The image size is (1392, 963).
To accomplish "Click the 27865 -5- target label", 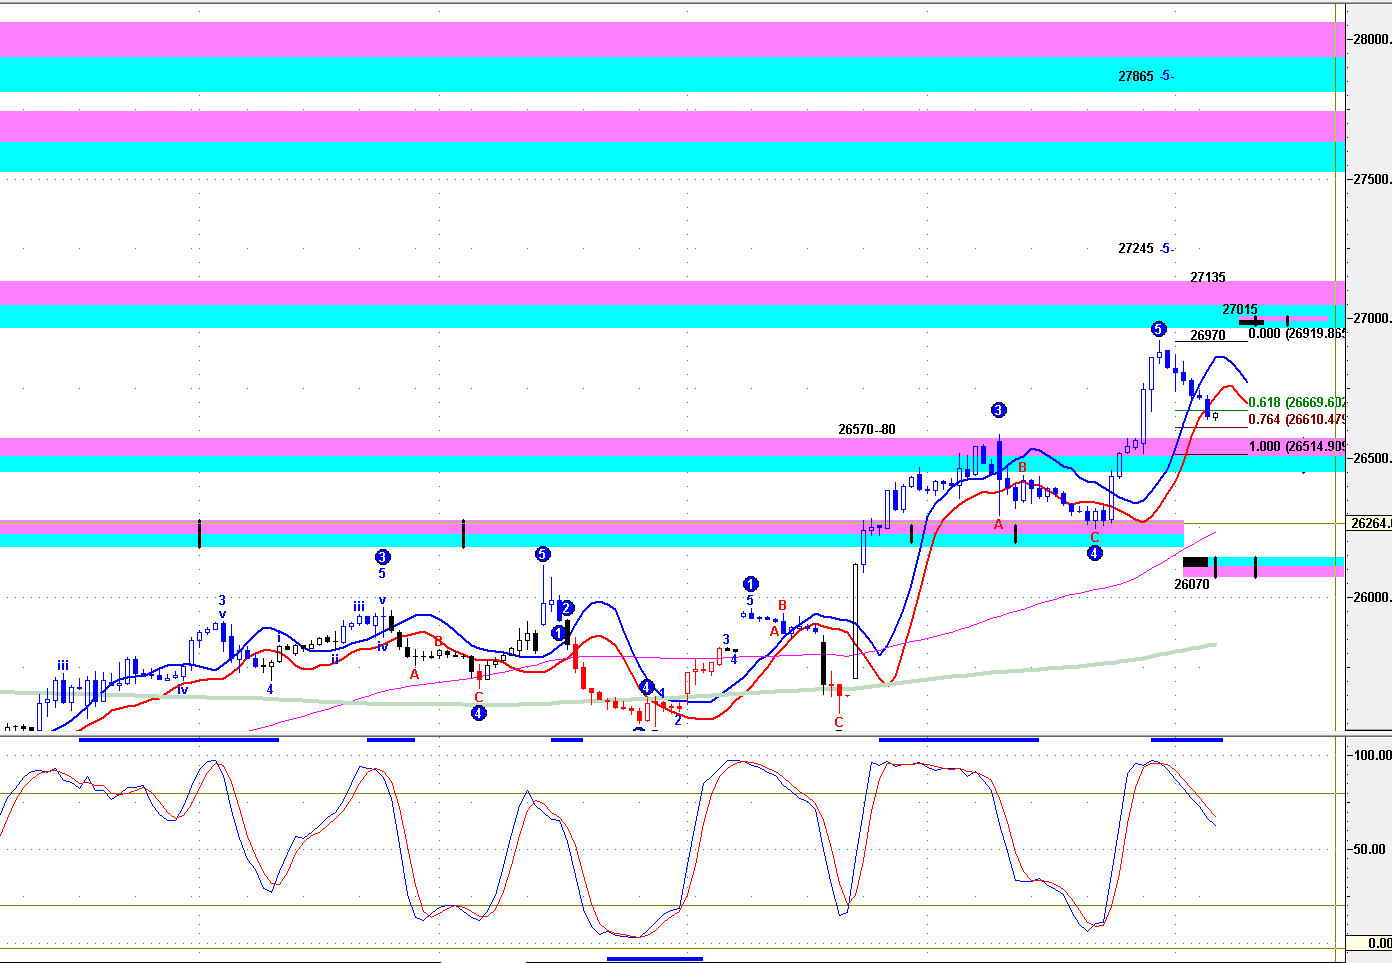I will point(1146,76).
